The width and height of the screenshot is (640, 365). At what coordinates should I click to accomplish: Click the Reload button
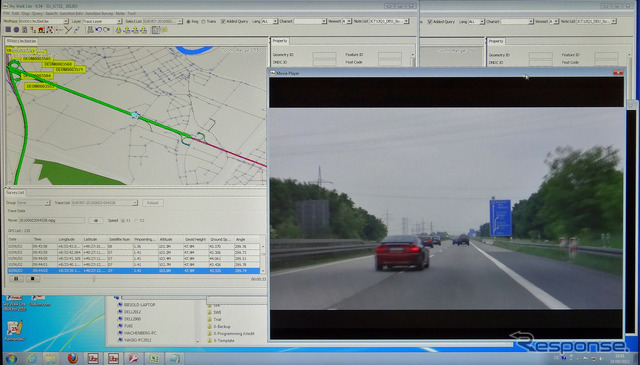pyautogui.click(x=153, y=203)
